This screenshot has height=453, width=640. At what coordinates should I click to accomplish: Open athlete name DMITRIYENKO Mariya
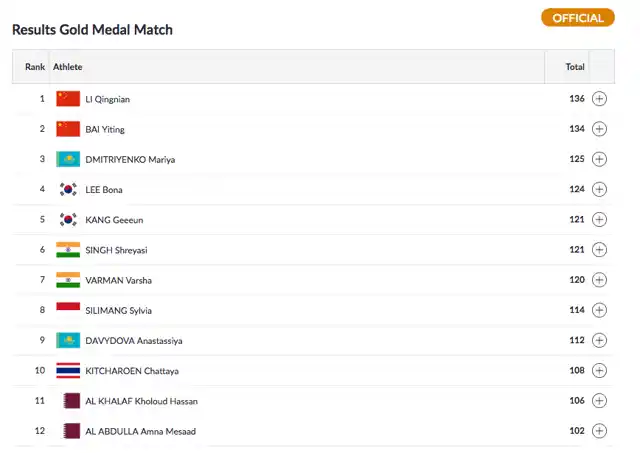130,160
